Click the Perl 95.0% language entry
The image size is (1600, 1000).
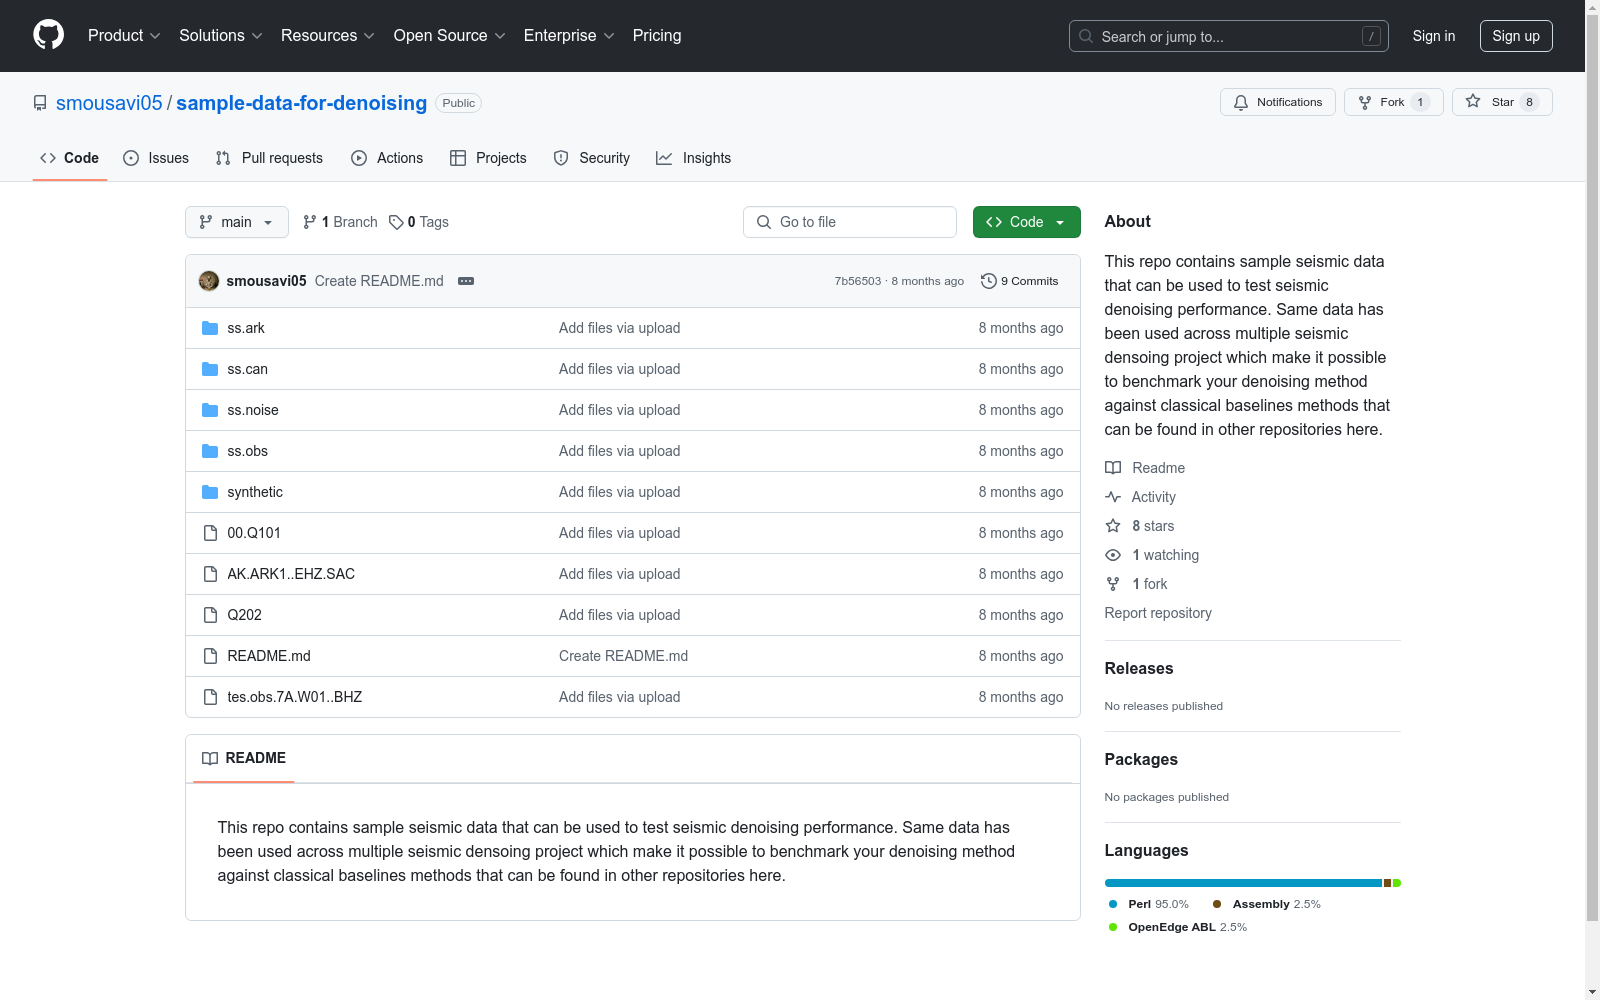[1149, 904]
